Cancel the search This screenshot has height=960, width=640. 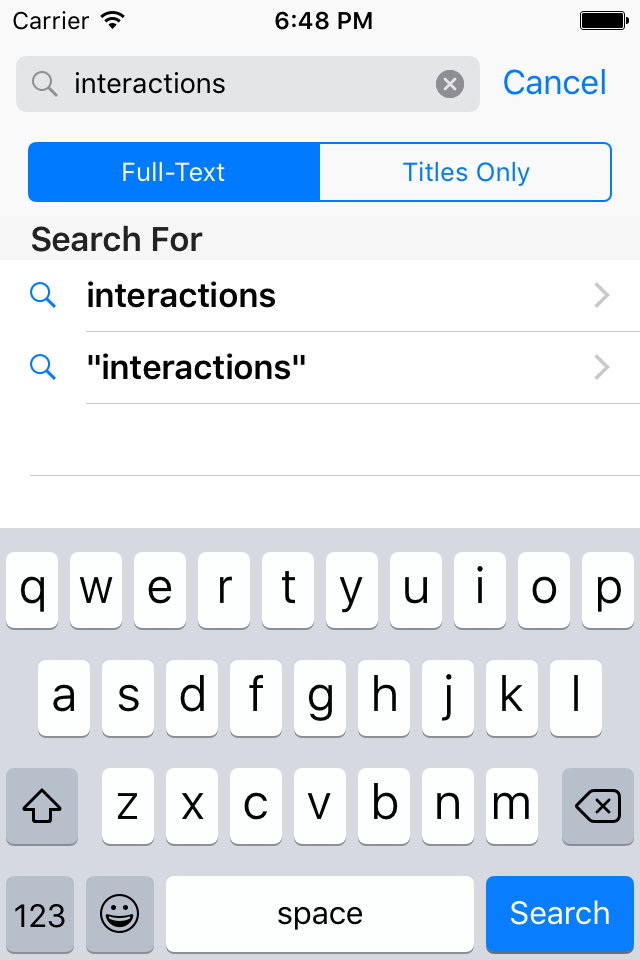554,83
